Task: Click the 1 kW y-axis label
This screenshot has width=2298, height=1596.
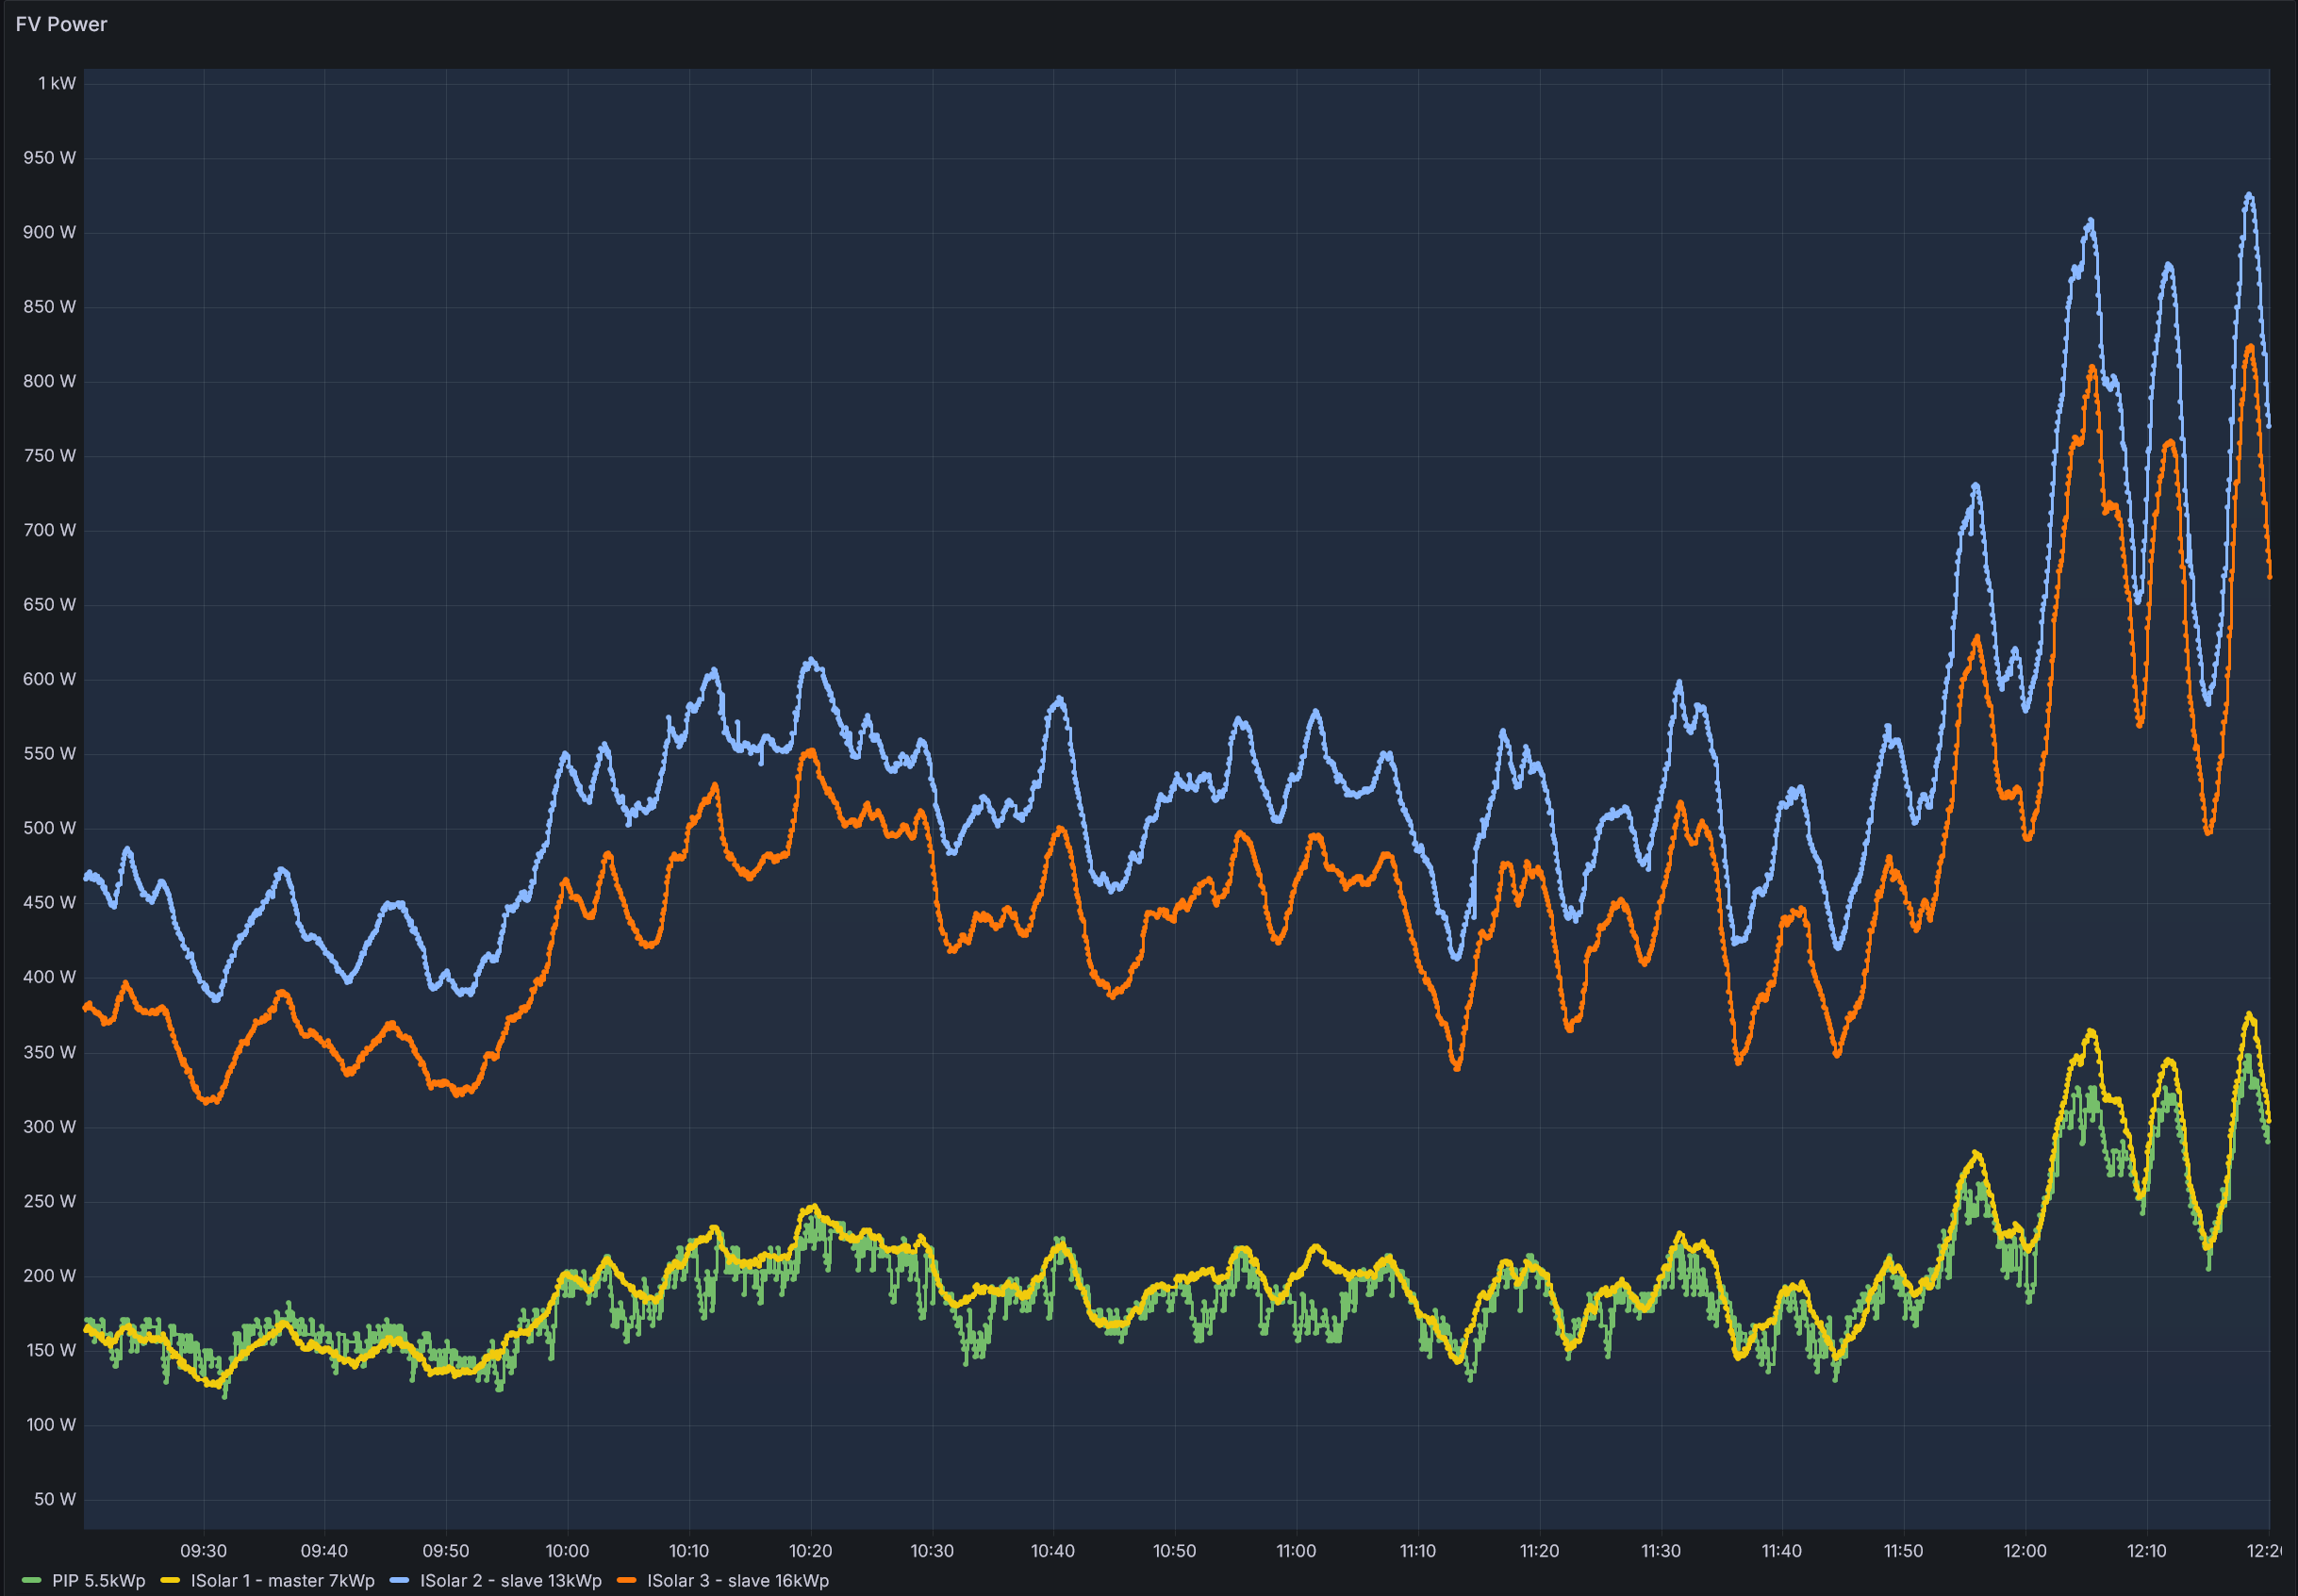Action: [57, 83]
